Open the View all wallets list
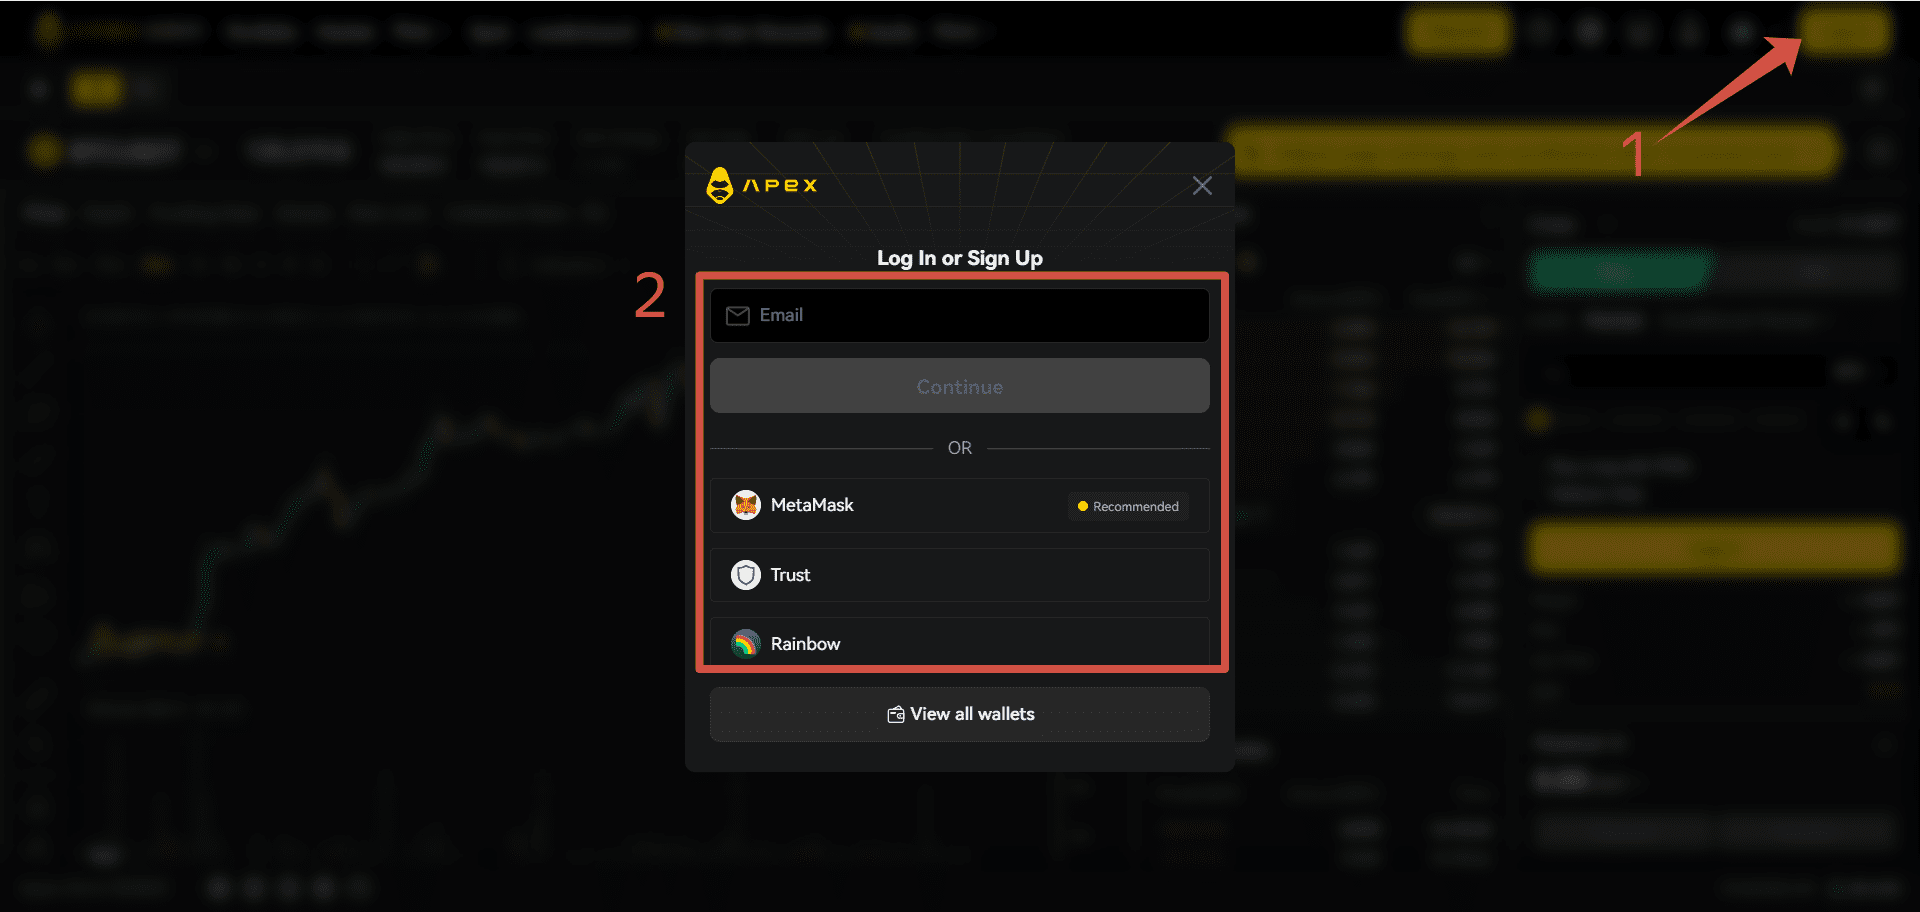 (x=960, y=714)
